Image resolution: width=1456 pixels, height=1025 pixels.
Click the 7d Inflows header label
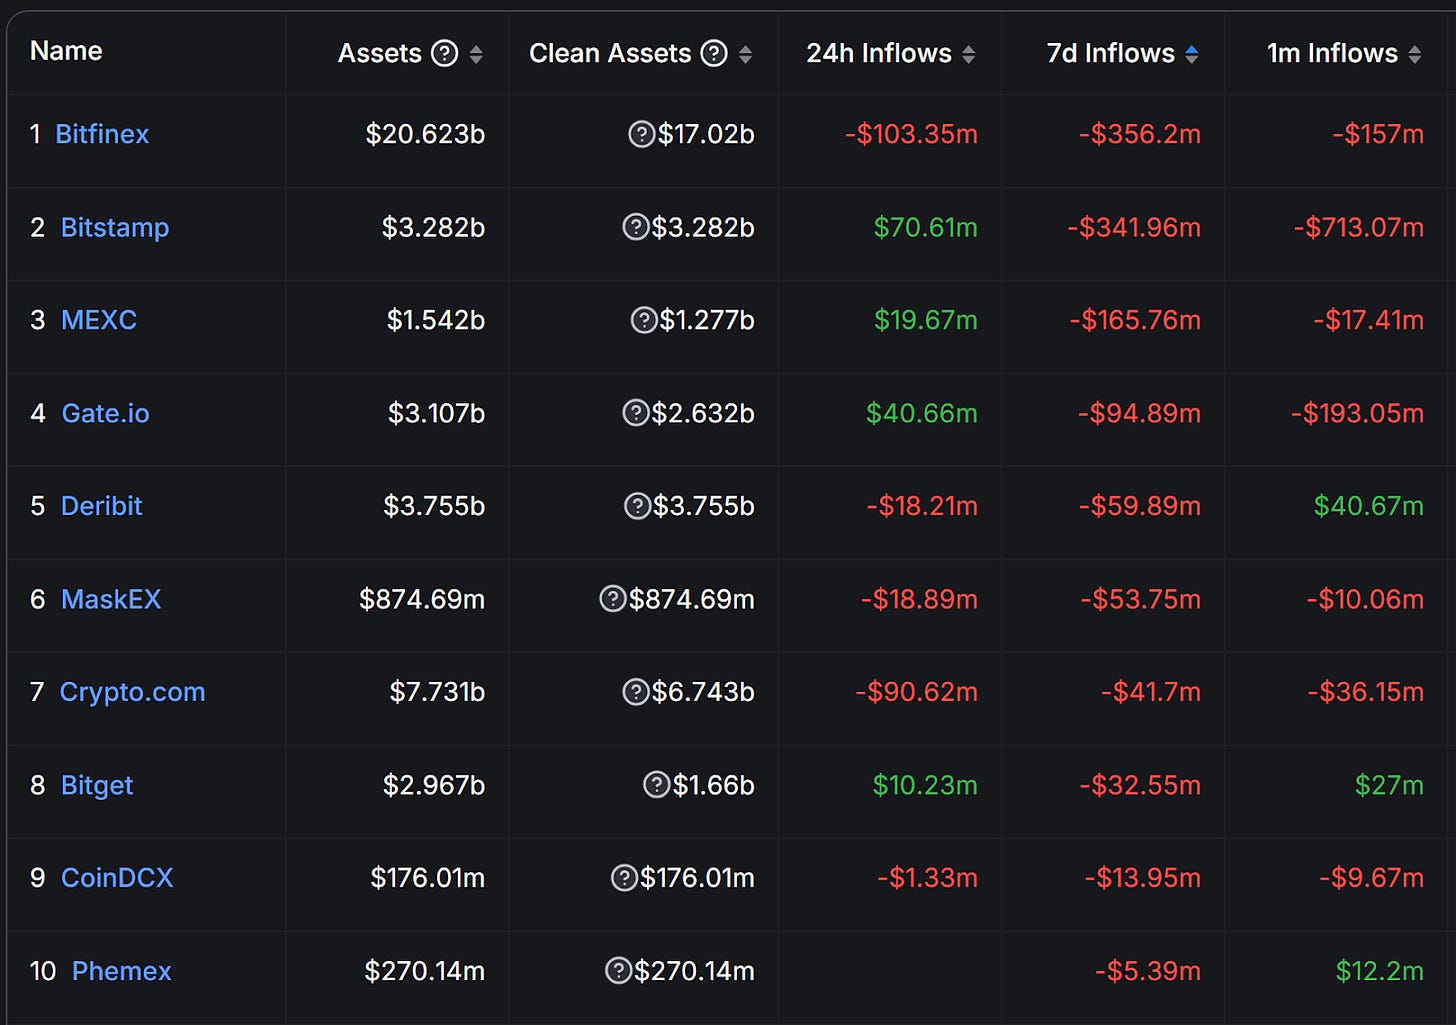(x=1111, y=53)
